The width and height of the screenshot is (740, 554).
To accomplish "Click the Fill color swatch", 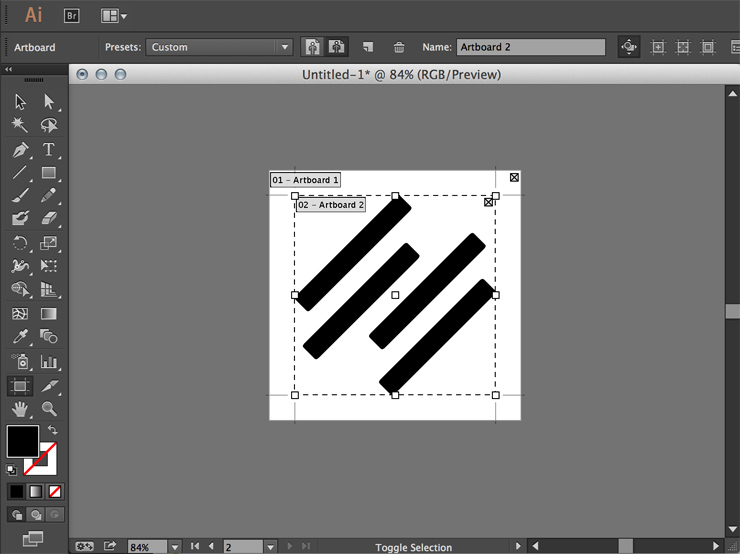I will click(23, 441).
